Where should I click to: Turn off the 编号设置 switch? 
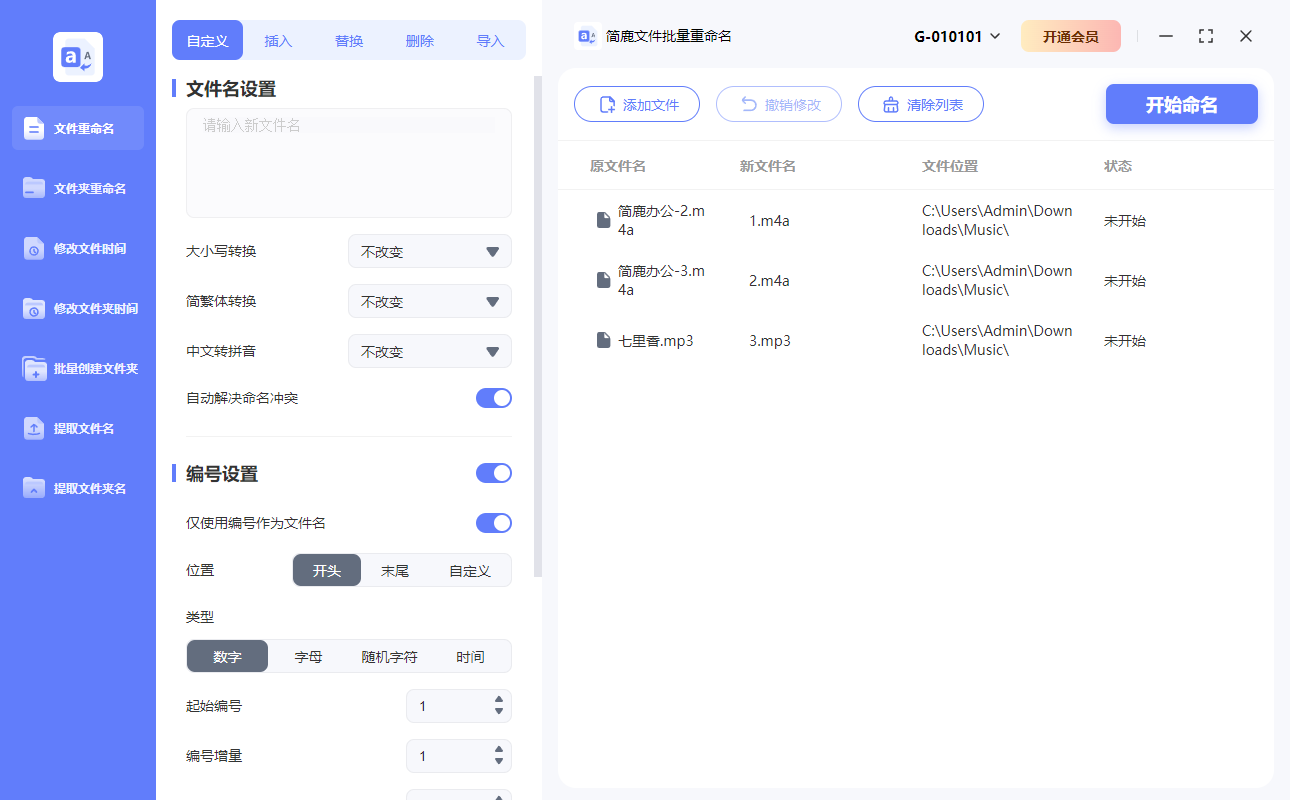click(493, 472)
